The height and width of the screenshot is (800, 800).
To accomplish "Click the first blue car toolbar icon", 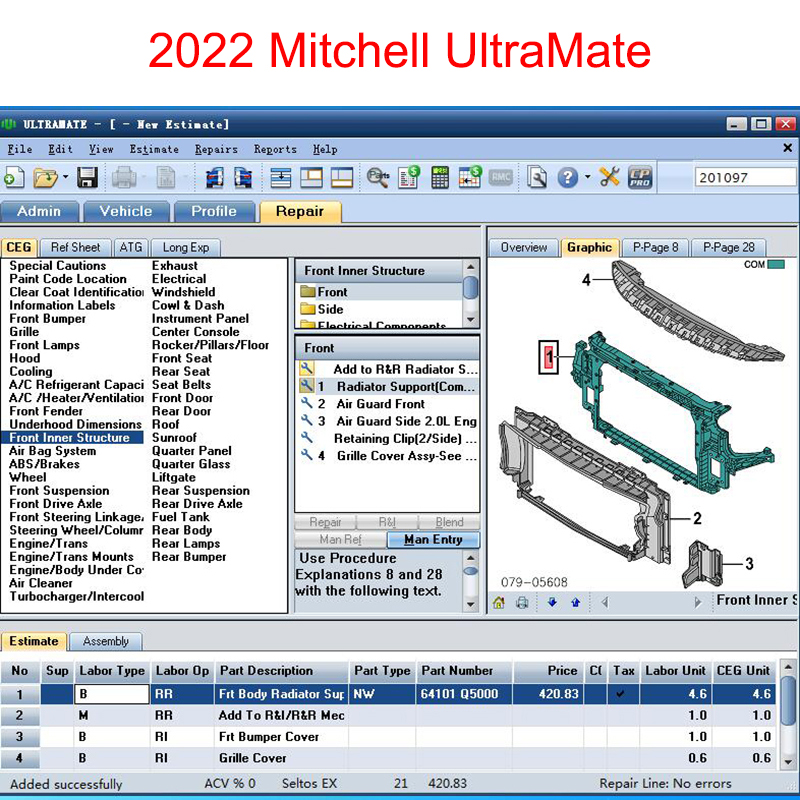I will tap(215, 178).
